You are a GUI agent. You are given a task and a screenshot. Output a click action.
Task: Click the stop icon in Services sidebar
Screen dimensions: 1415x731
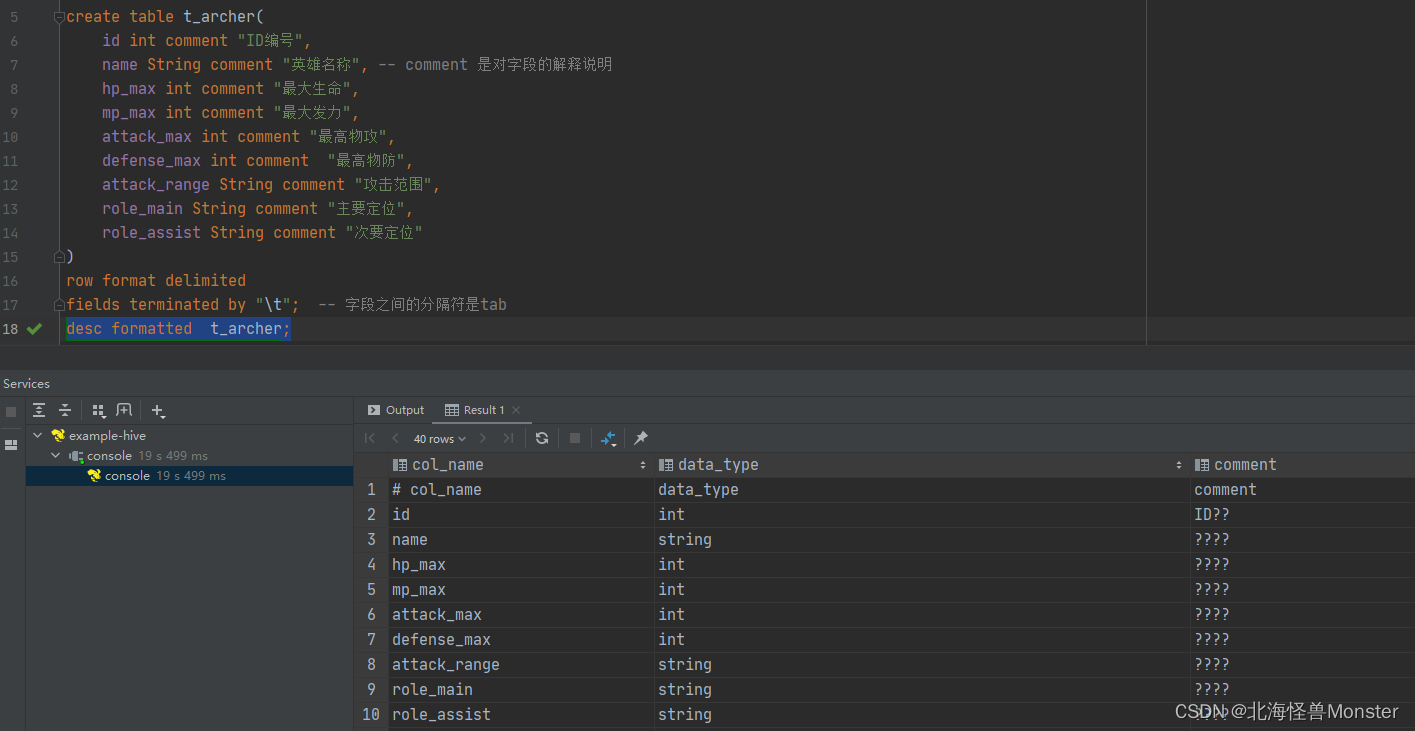click(x=11, y=411)
